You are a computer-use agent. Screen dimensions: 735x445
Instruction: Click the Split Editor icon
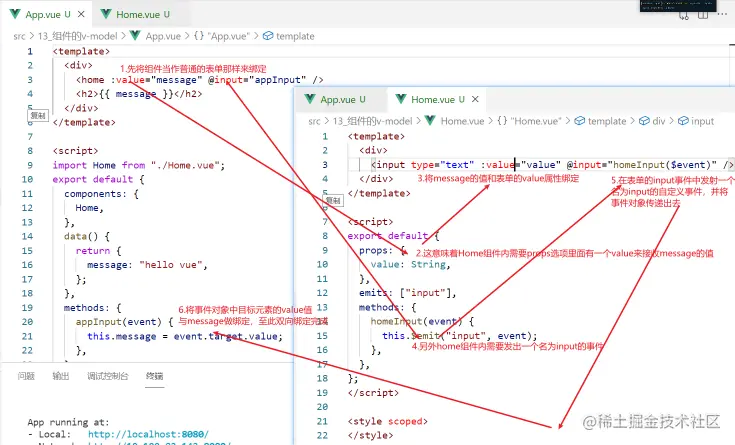(x=703, y=15)
